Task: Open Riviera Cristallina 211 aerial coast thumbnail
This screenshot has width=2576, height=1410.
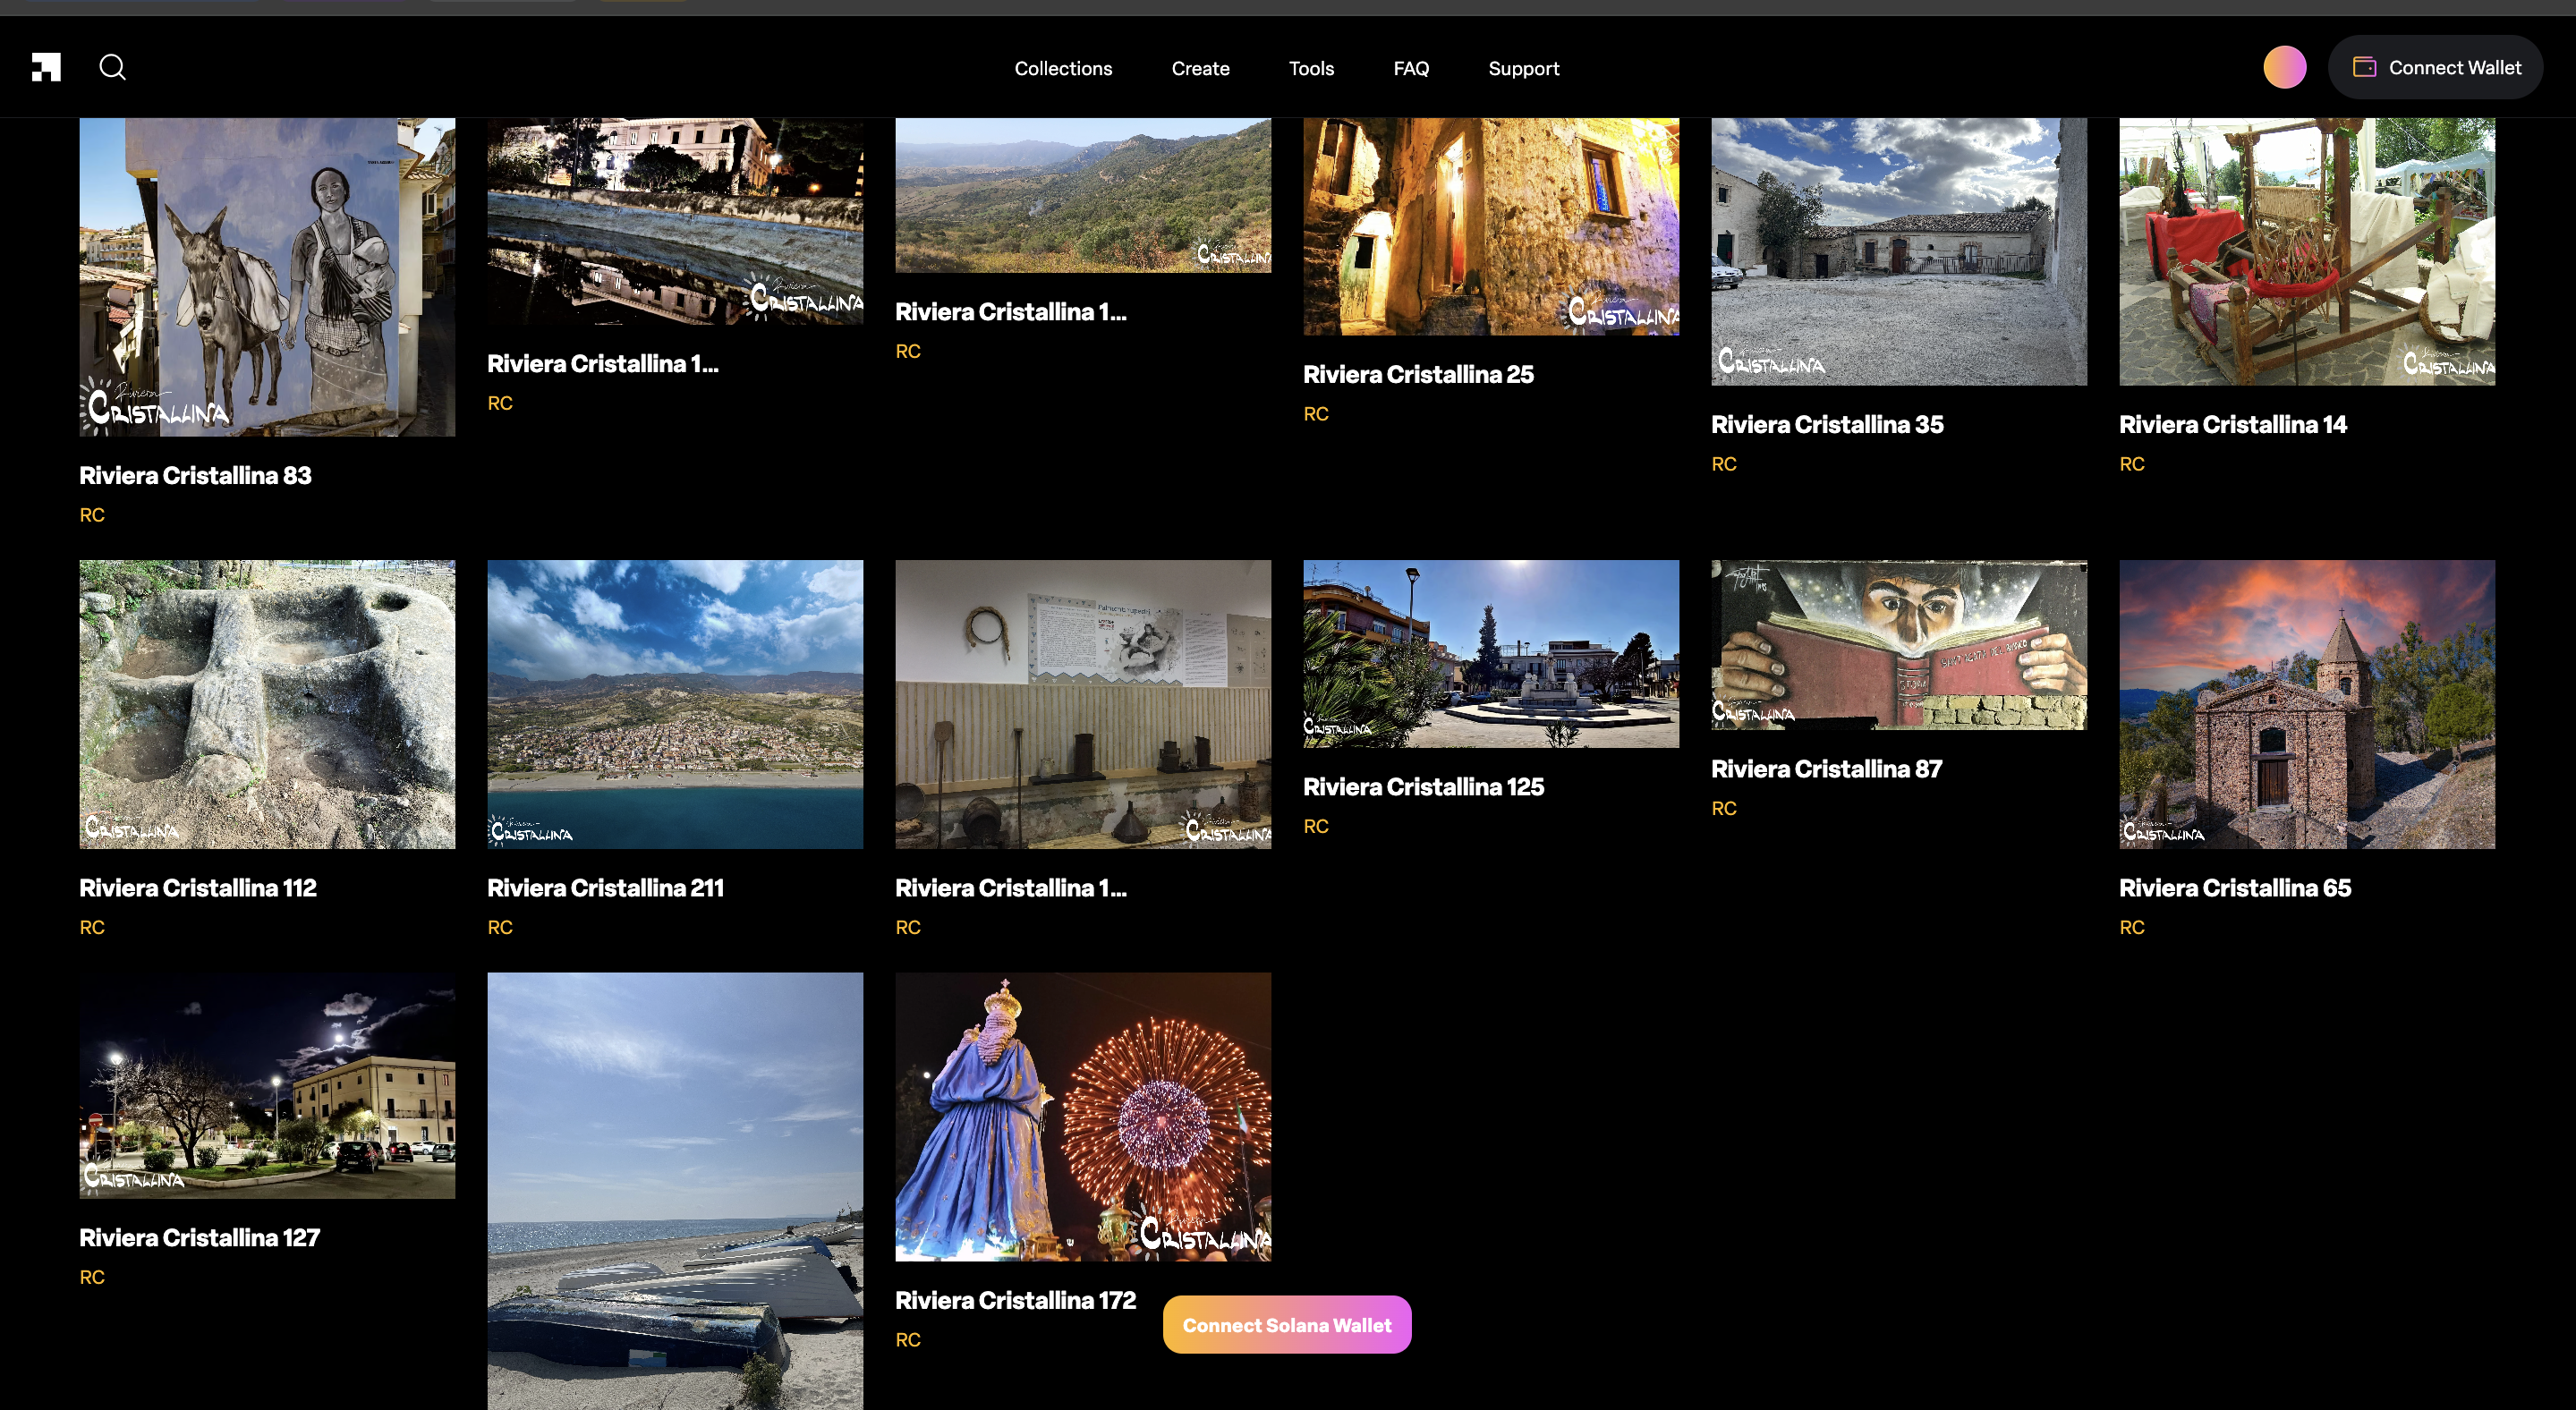Action: coord(675,704)
